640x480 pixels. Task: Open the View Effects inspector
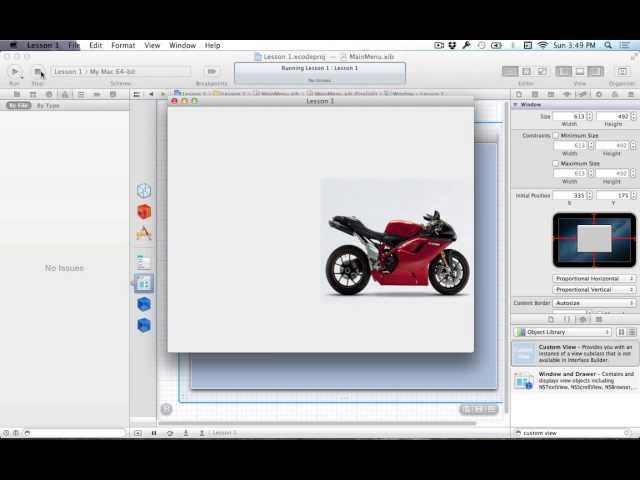point(631,94)
